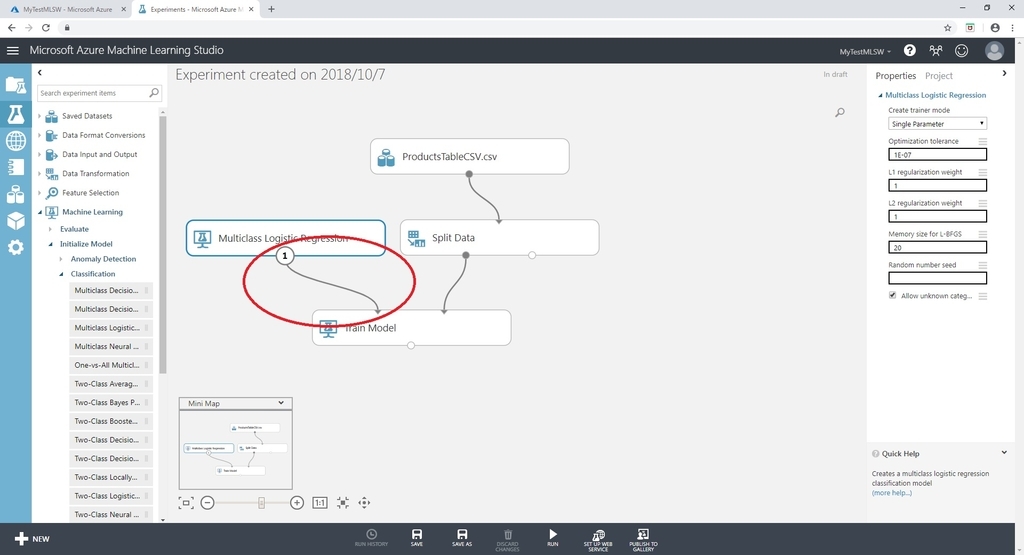Open the hamburger navigation menu
Screen dimensions: 1024x555
(x=12, y=50)
